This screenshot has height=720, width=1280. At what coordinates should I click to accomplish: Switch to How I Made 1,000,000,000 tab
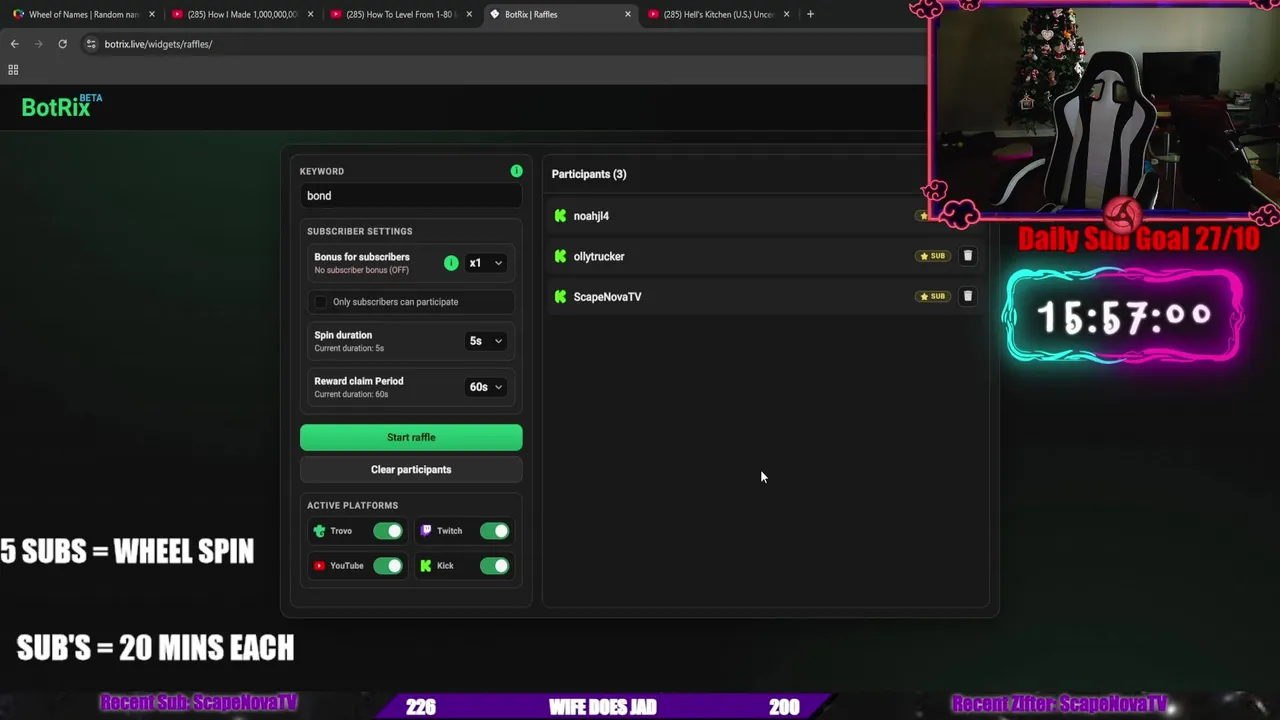click(243, 14)
